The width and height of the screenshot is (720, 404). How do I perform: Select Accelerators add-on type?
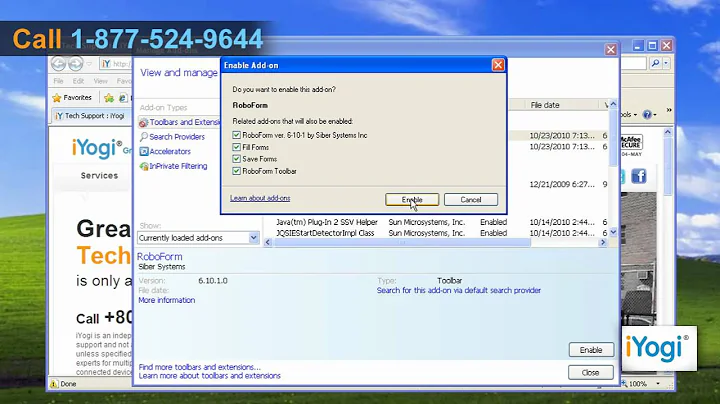[x=169, y=152]
